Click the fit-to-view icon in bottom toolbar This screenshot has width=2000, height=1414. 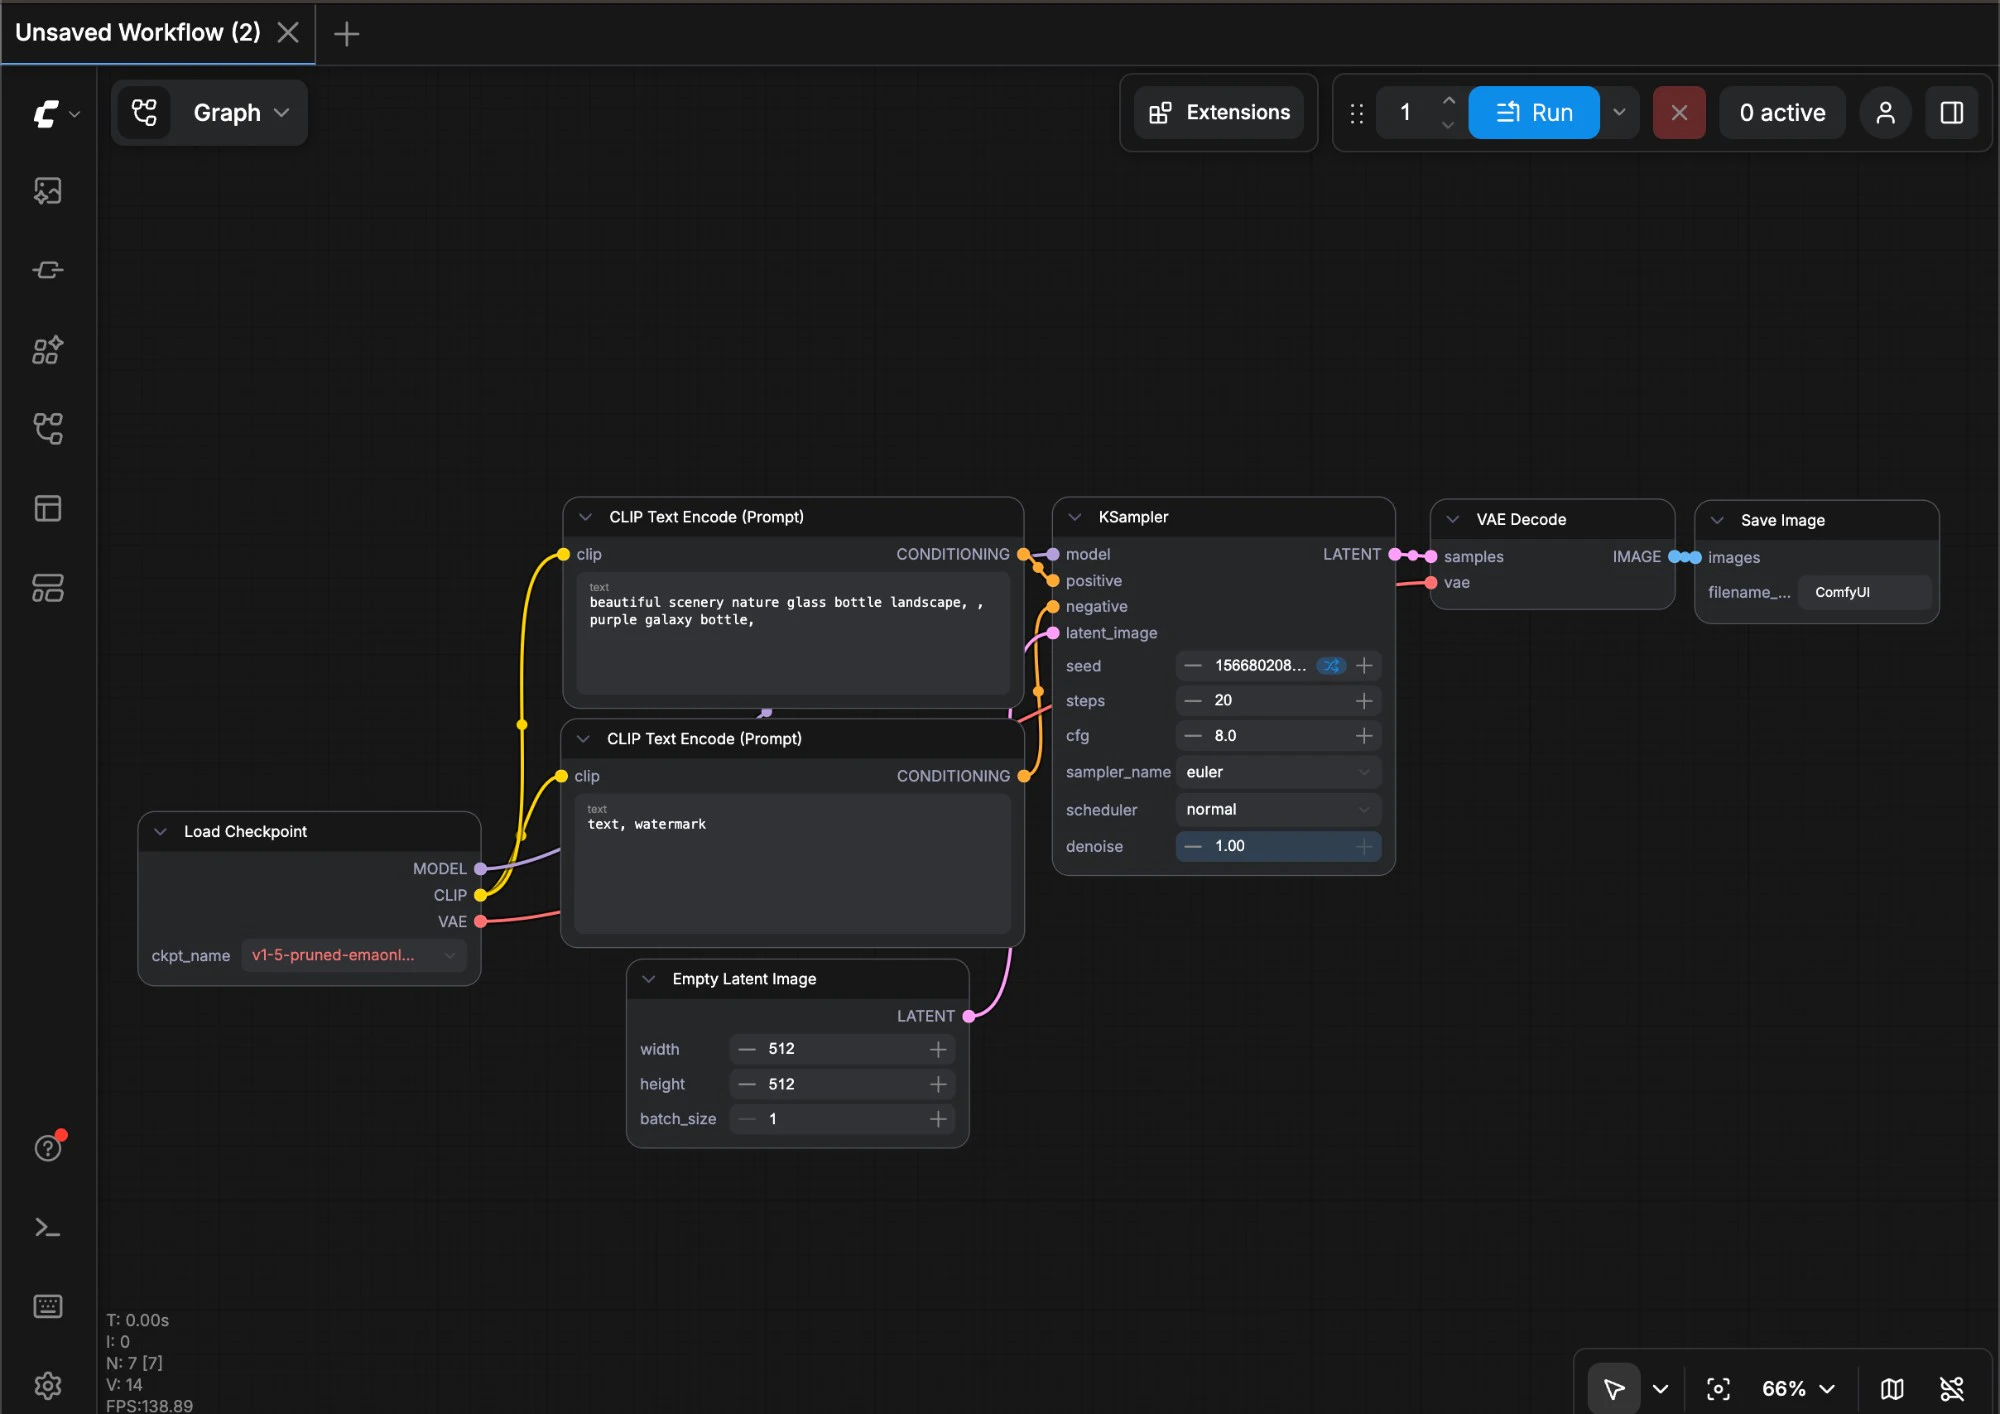1718,1388
